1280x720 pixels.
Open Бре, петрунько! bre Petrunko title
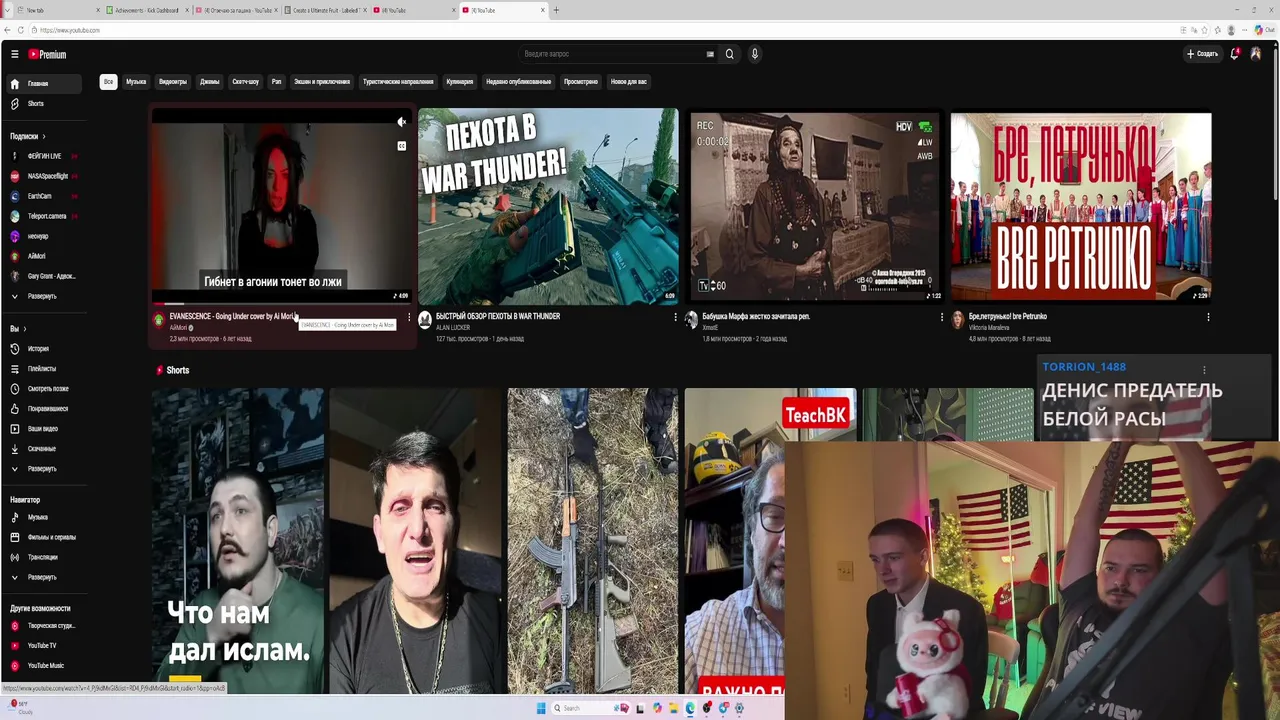tap(1008, 316)
